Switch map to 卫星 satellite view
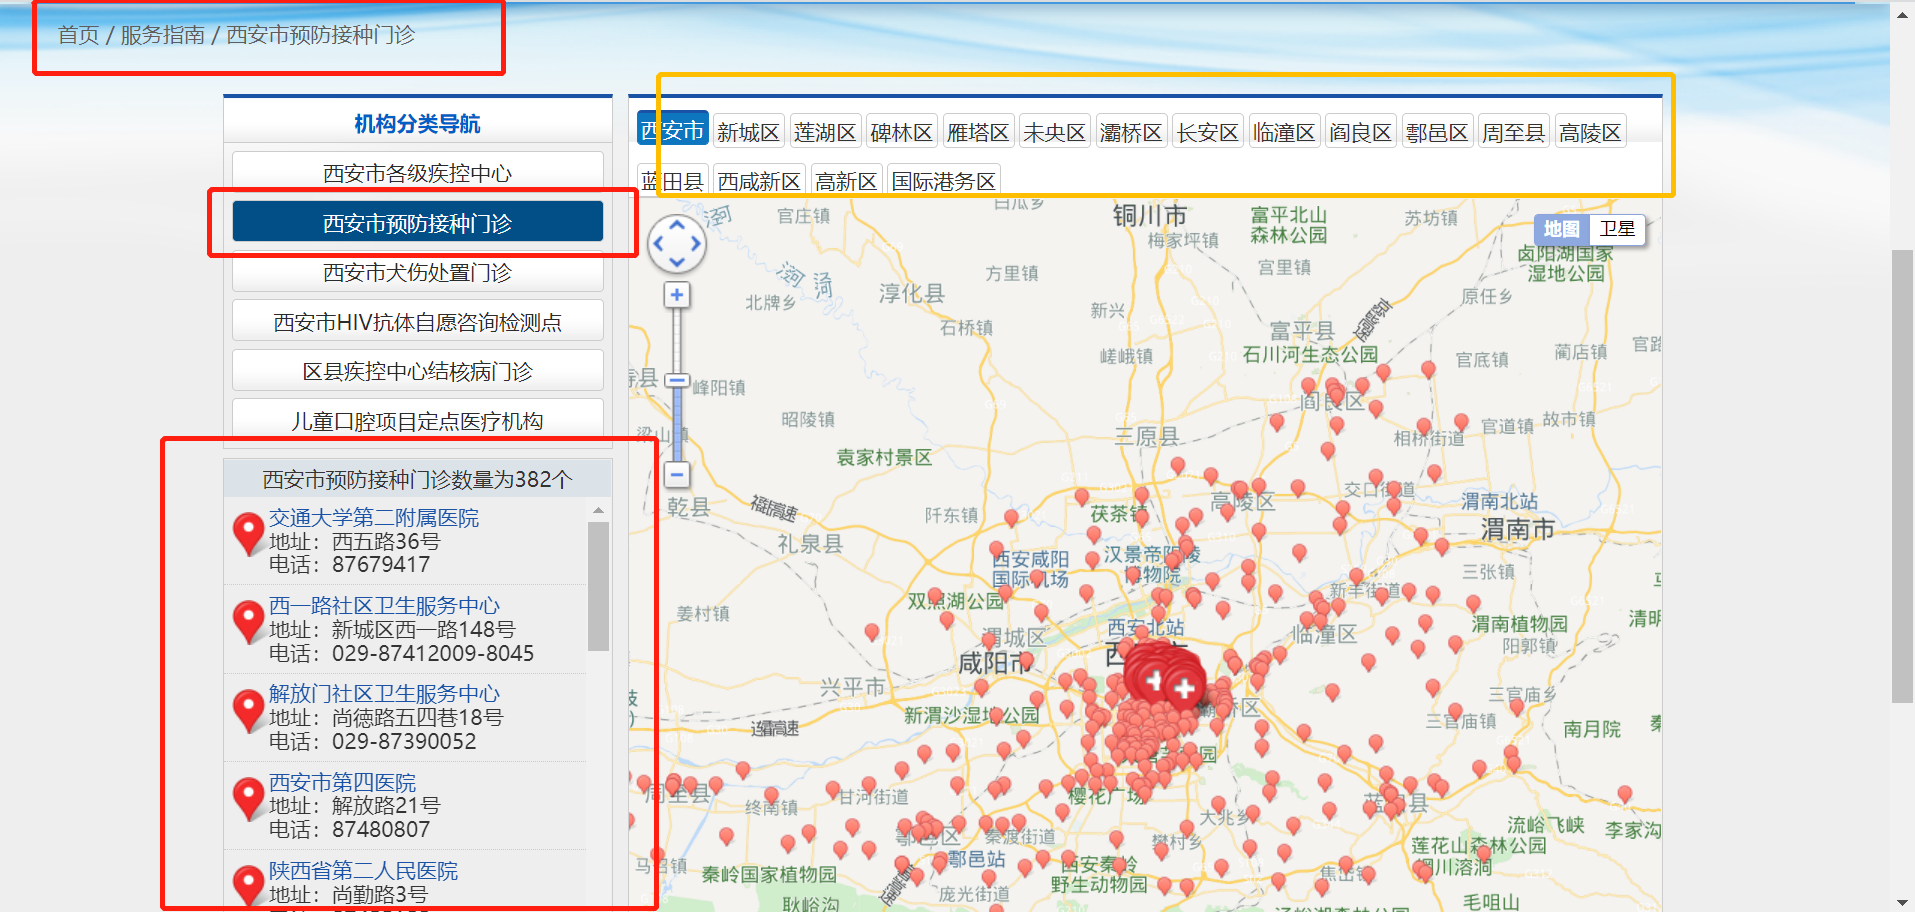 pos(1617,229)
